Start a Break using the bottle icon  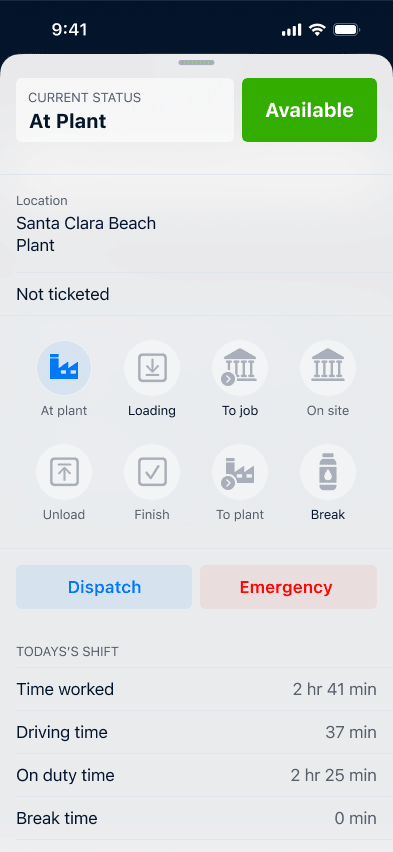click(328, 472)
